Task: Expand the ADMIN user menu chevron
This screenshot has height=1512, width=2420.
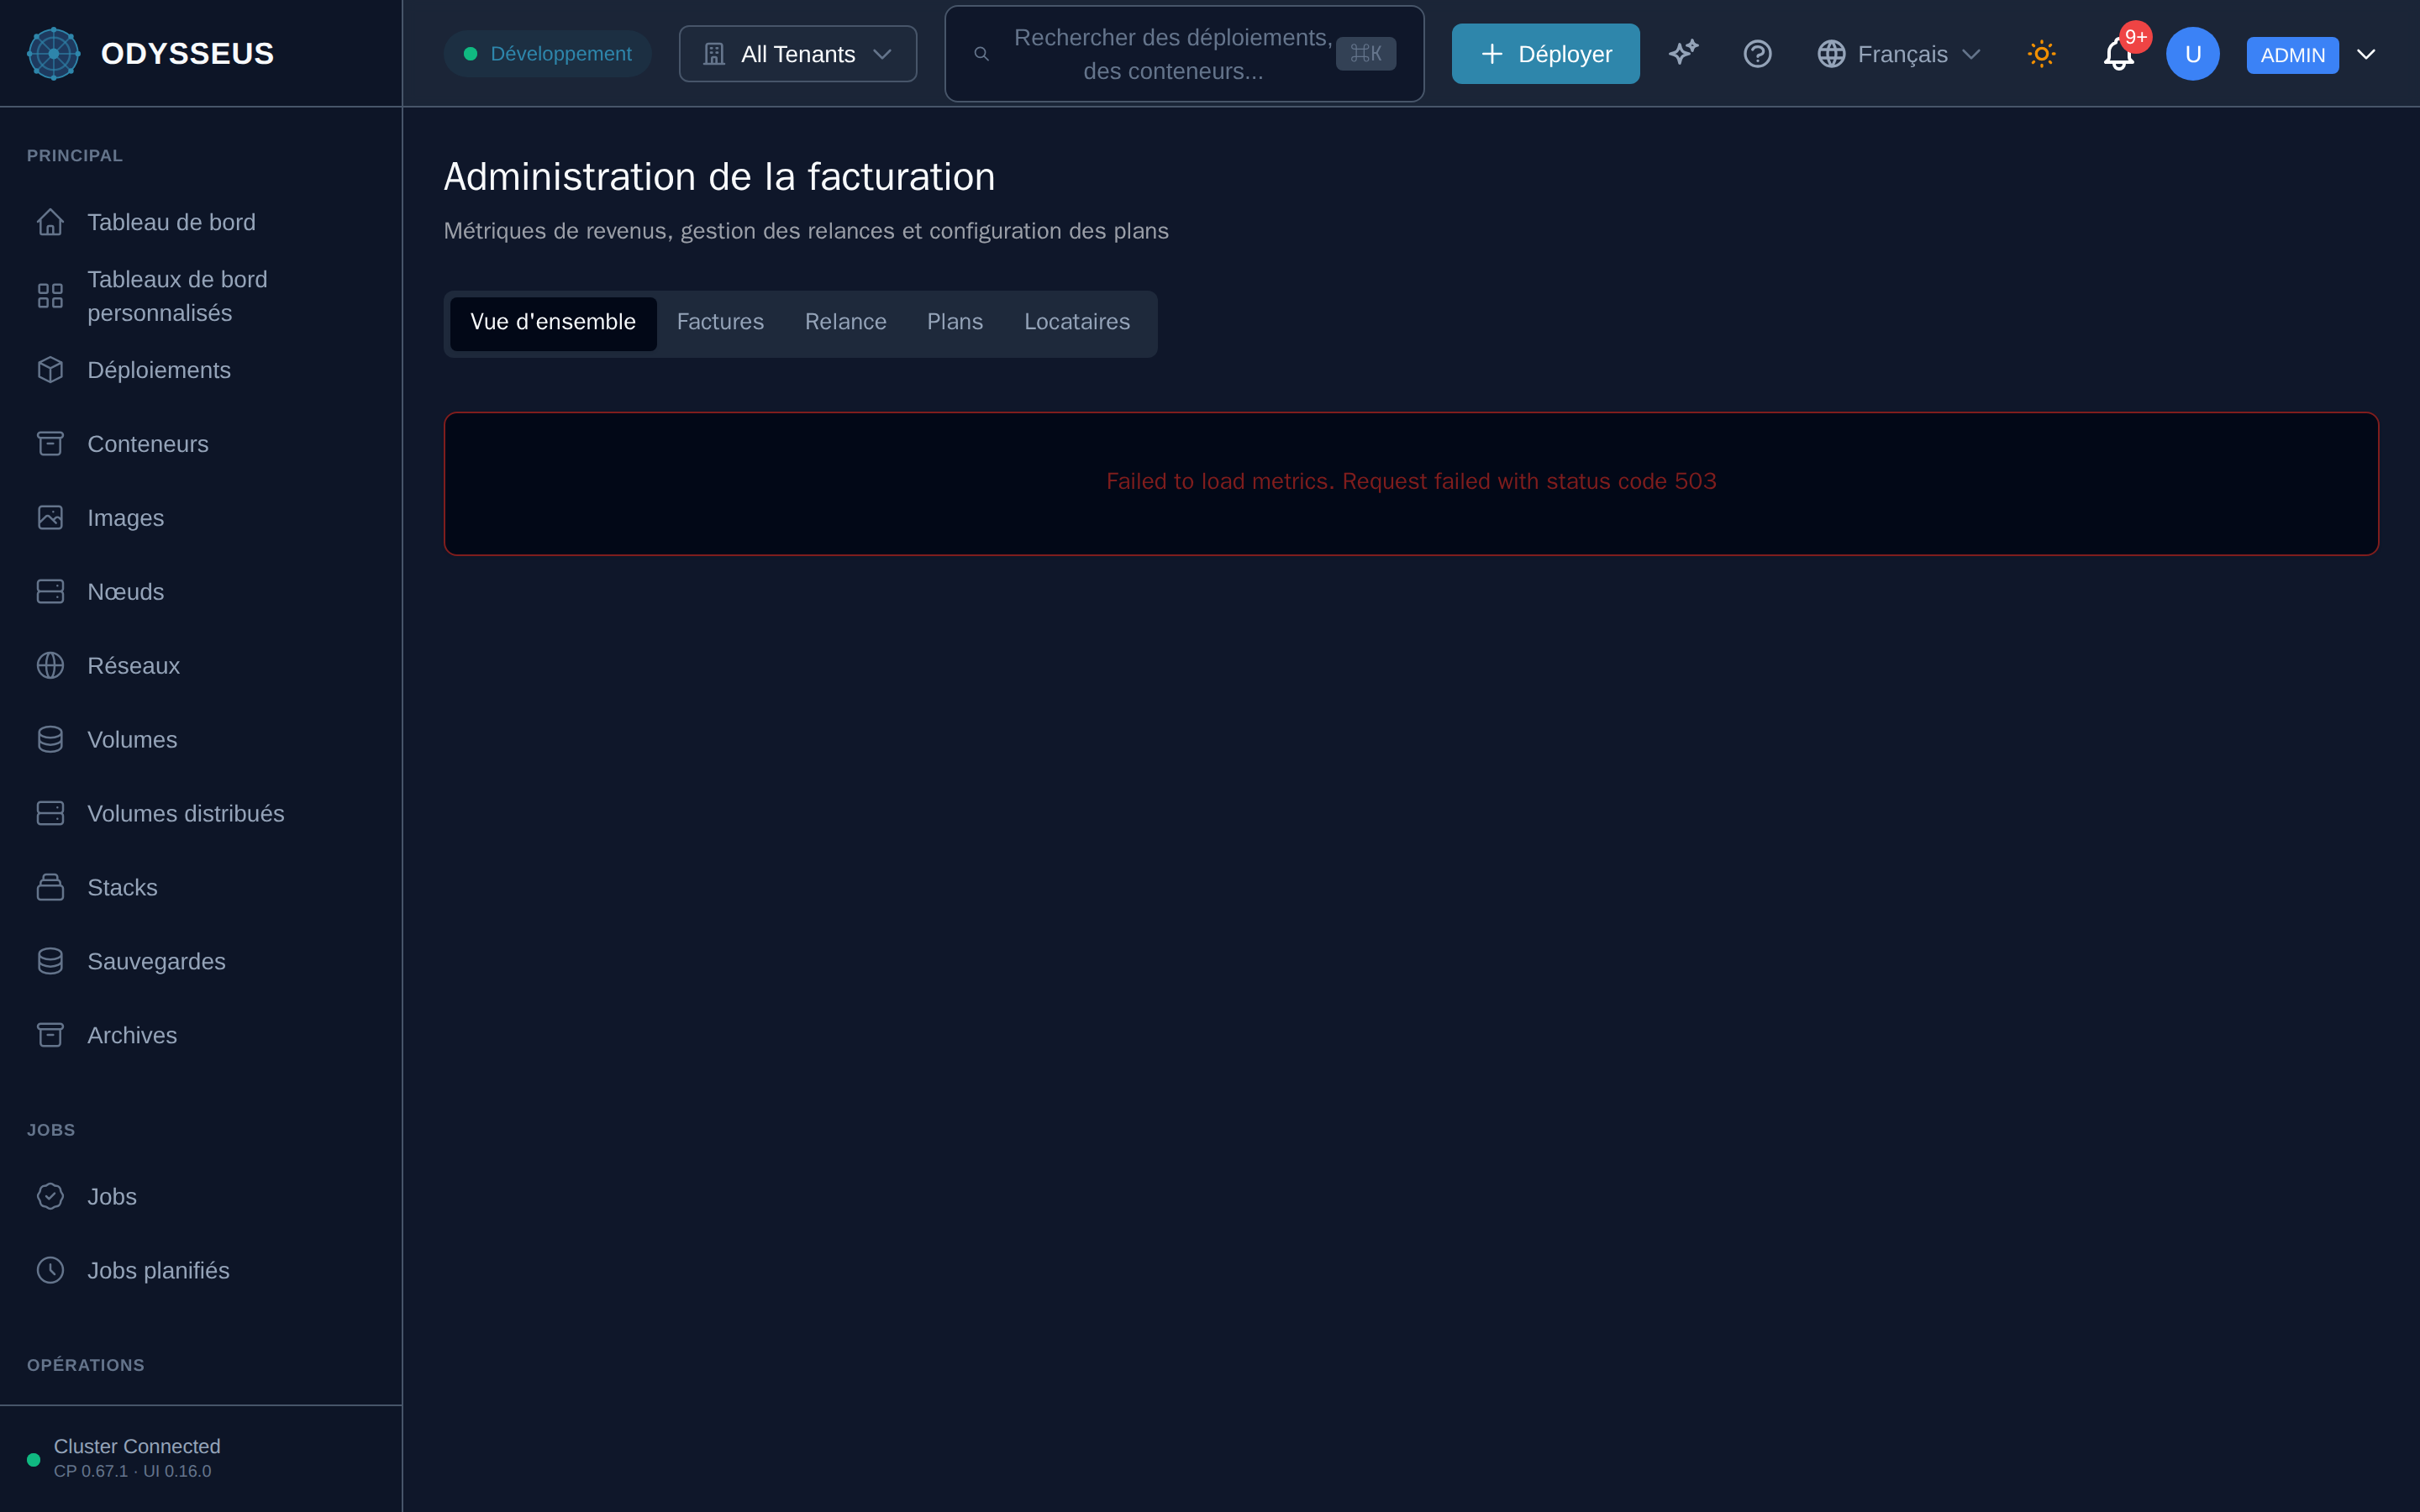Action: click(2366, 54)
